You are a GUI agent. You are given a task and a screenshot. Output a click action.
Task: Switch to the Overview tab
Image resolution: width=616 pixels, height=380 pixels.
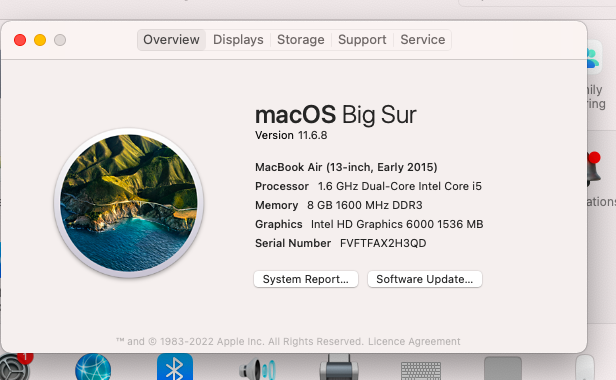coord(171,40)
